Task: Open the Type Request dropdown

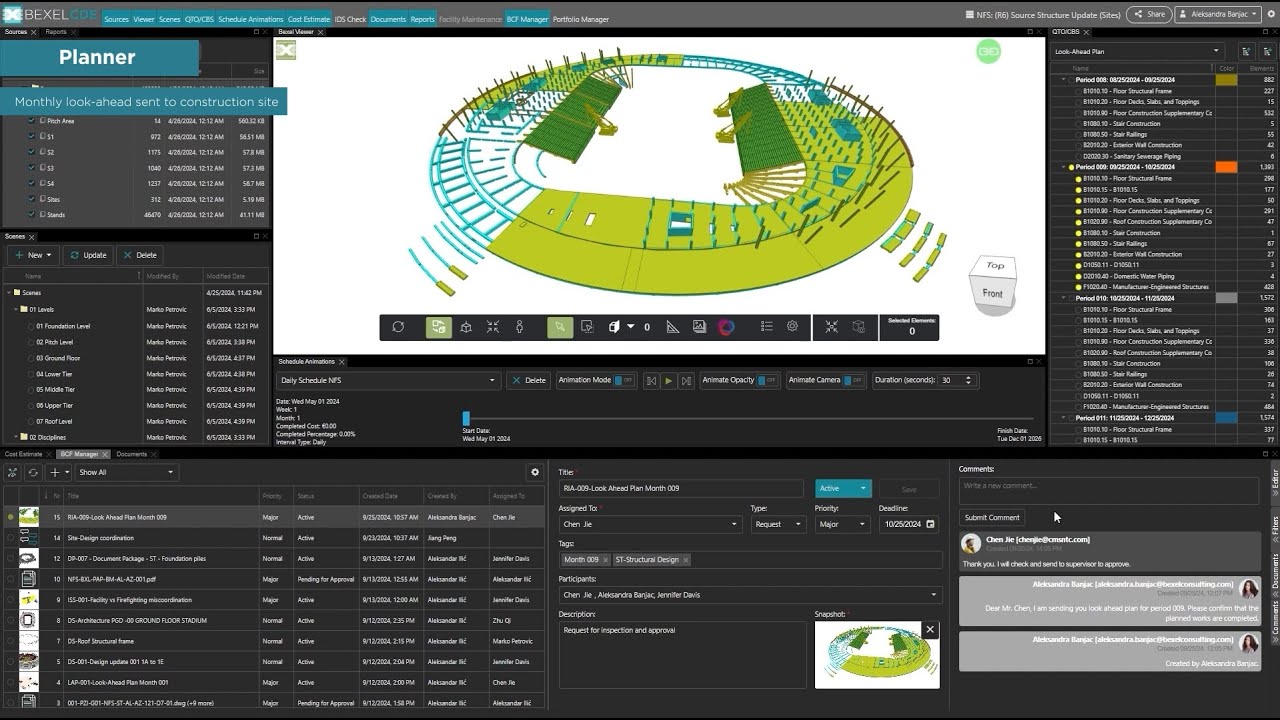Action: tap(778, 524)
